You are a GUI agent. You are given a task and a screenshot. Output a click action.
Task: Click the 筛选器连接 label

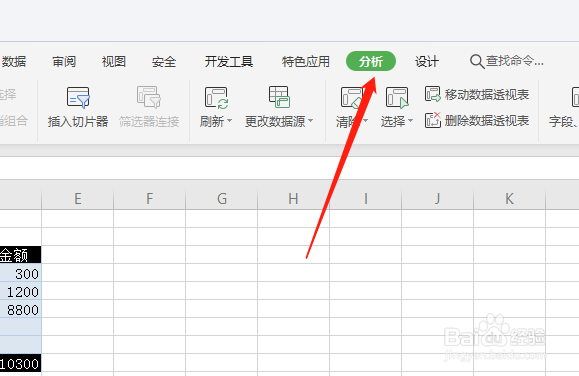tap(149, 121)
